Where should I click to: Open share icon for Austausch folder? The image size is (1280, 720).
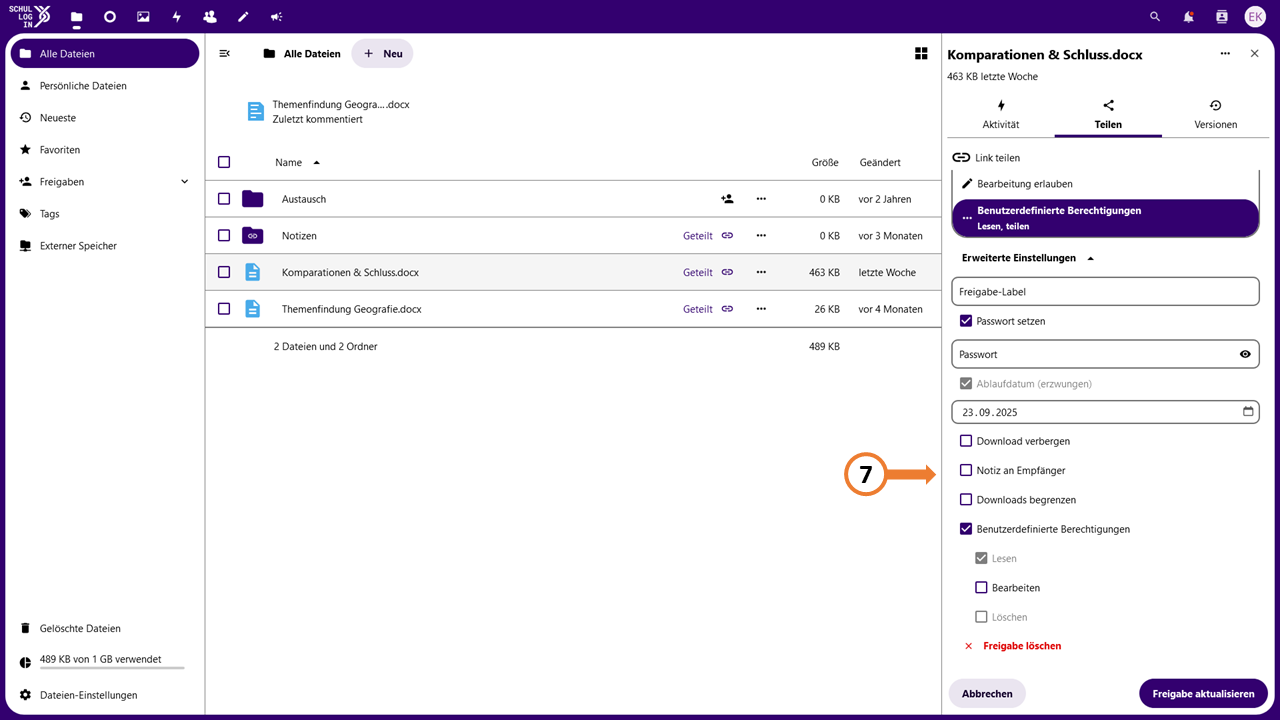(x=727, y=199)
